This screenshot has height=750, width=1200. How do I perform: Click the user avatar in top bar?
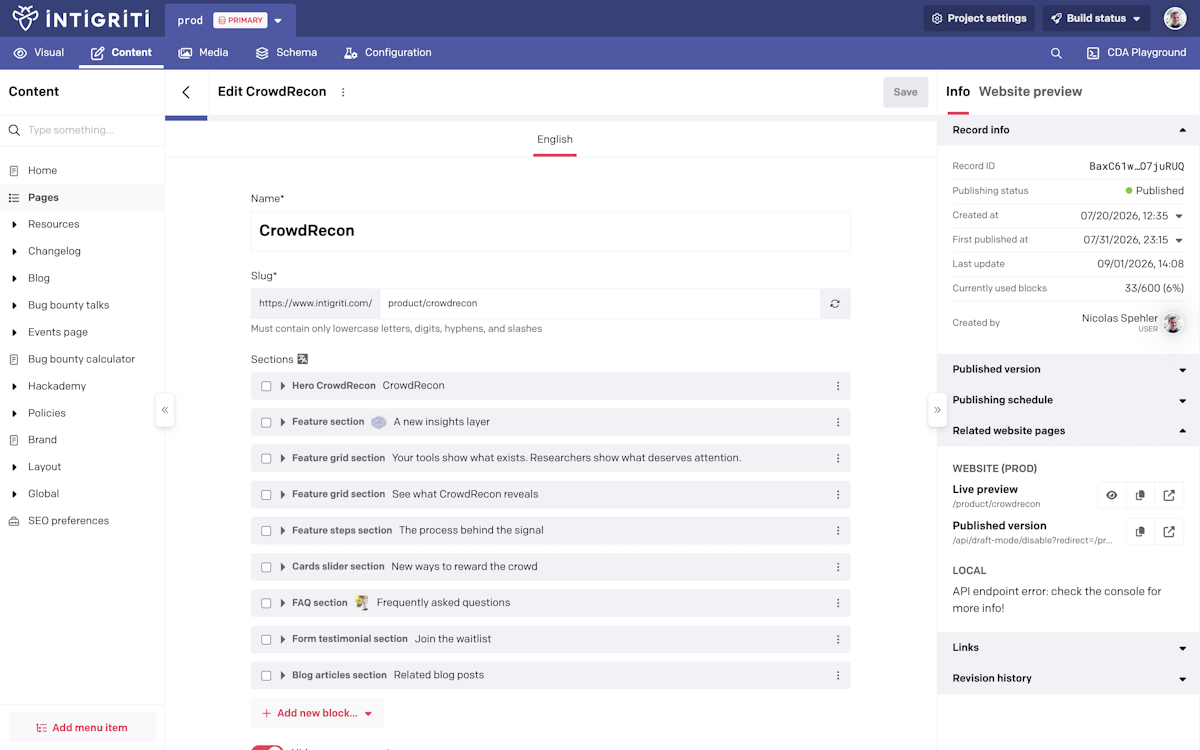1175,18
